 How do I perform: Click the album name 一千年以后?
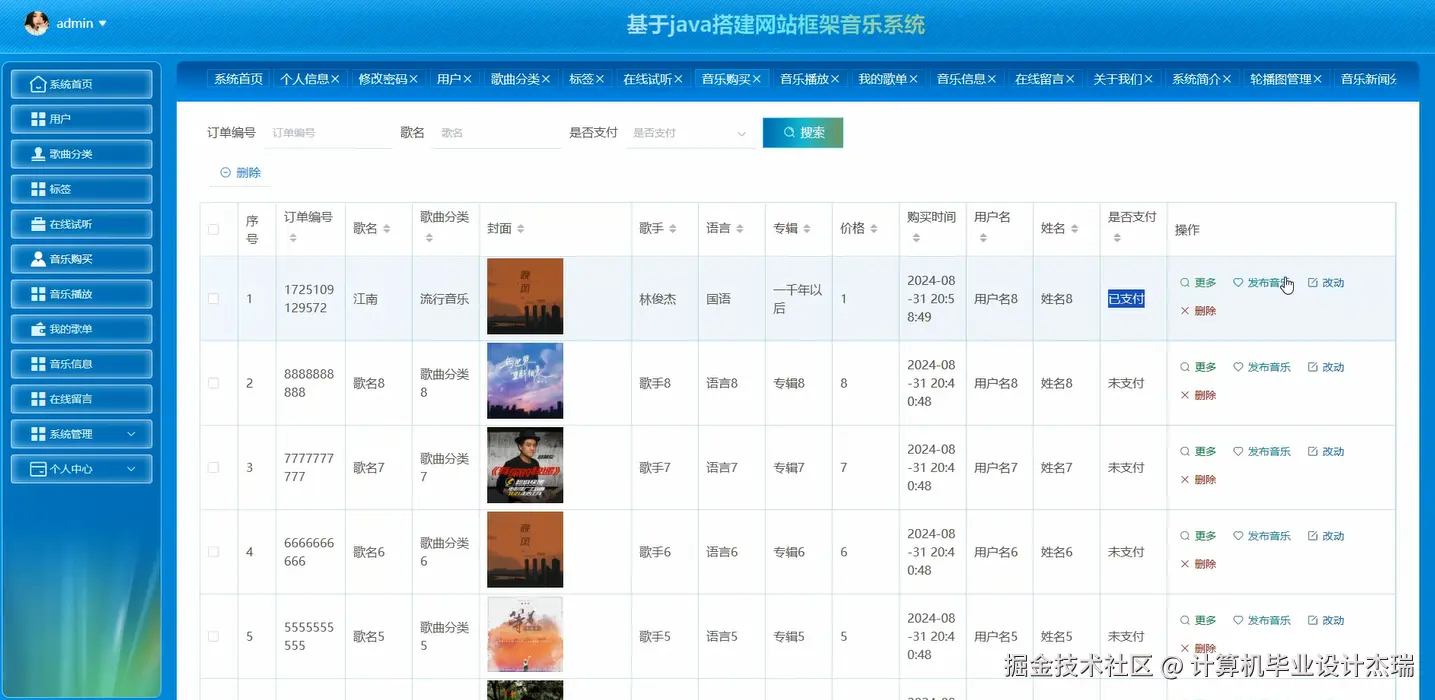797,299
